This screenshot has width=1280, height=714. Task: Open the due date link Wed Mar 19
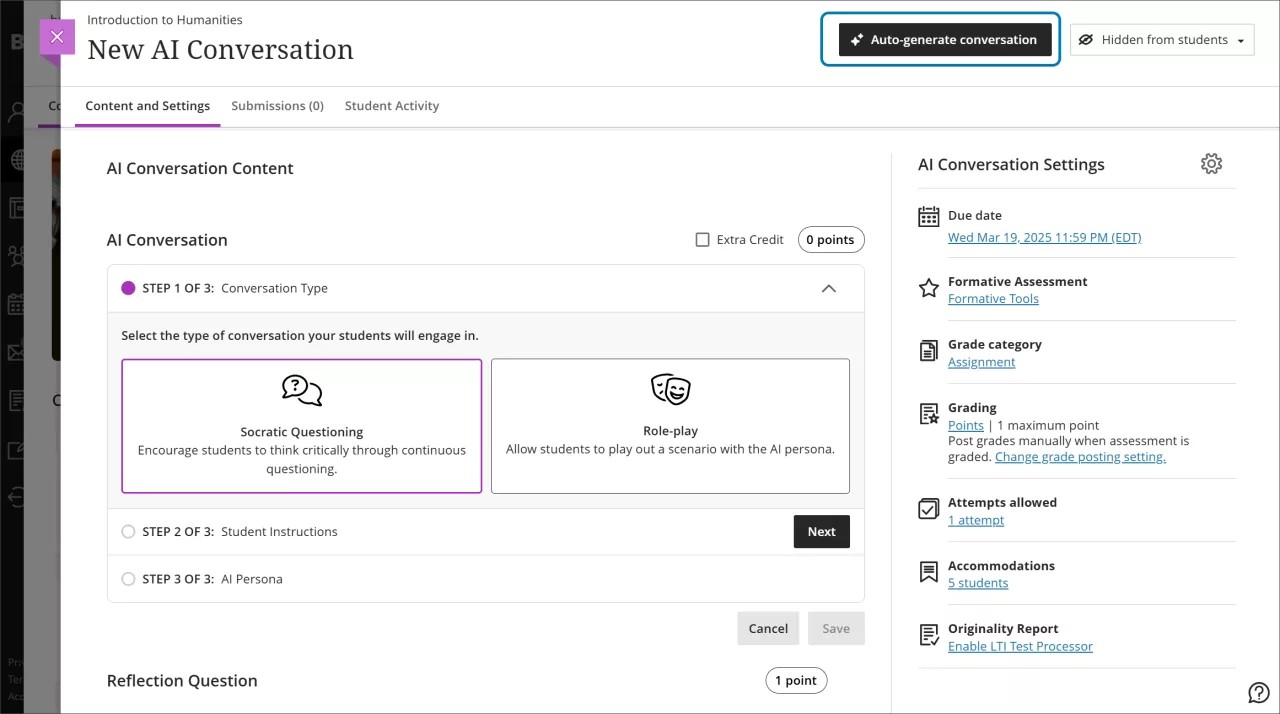[x=1044, y=237]
